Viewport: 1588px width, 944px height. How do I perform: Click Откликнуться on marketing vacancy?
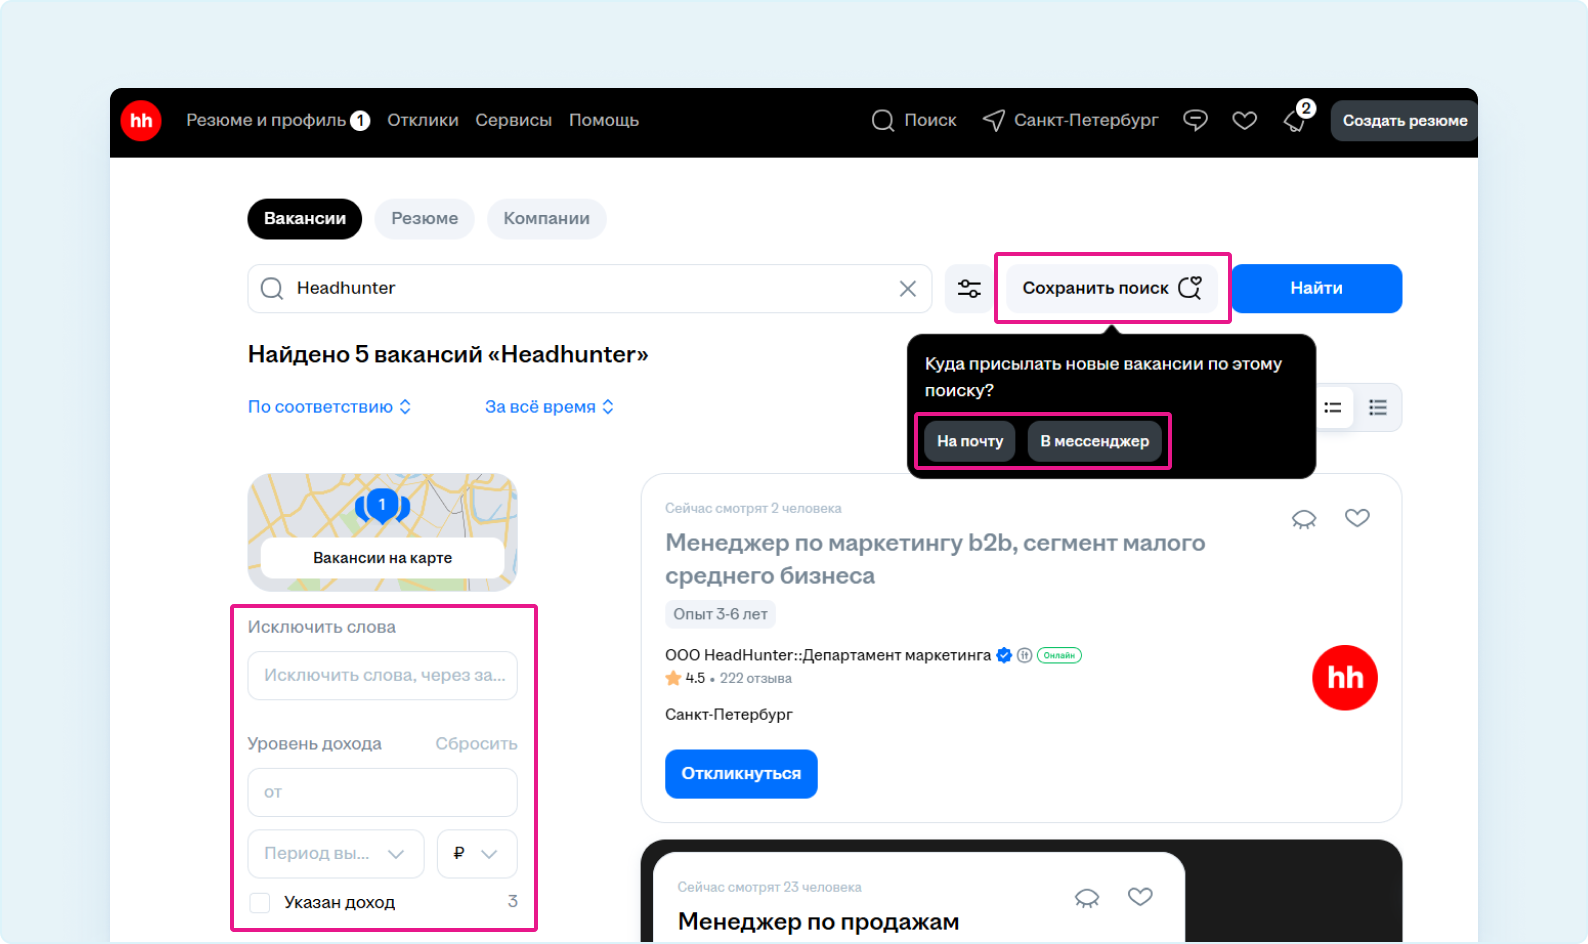[x=741, y=774]
